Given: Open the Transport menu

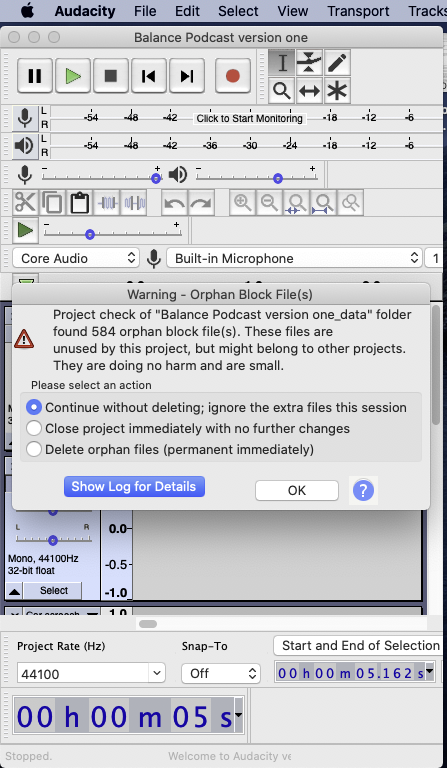Looking at the screenshot, I should click(x=358, y=11).
